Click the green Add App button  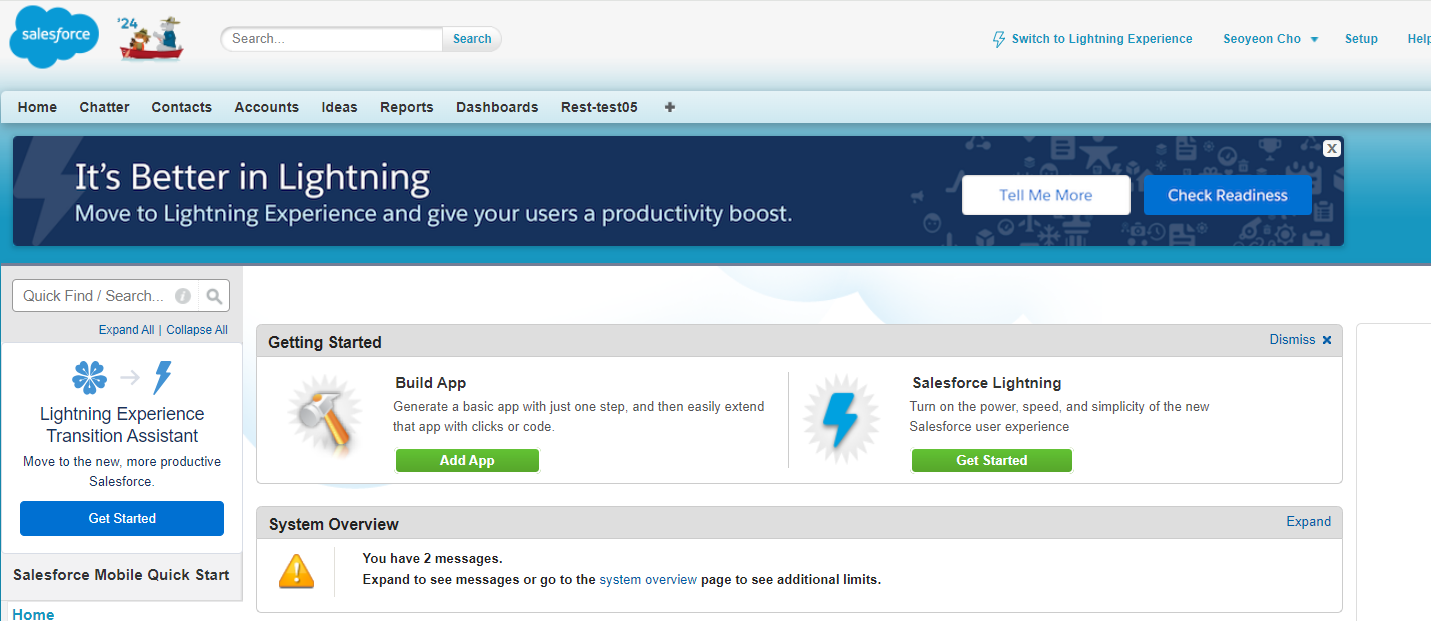point(467,460)
